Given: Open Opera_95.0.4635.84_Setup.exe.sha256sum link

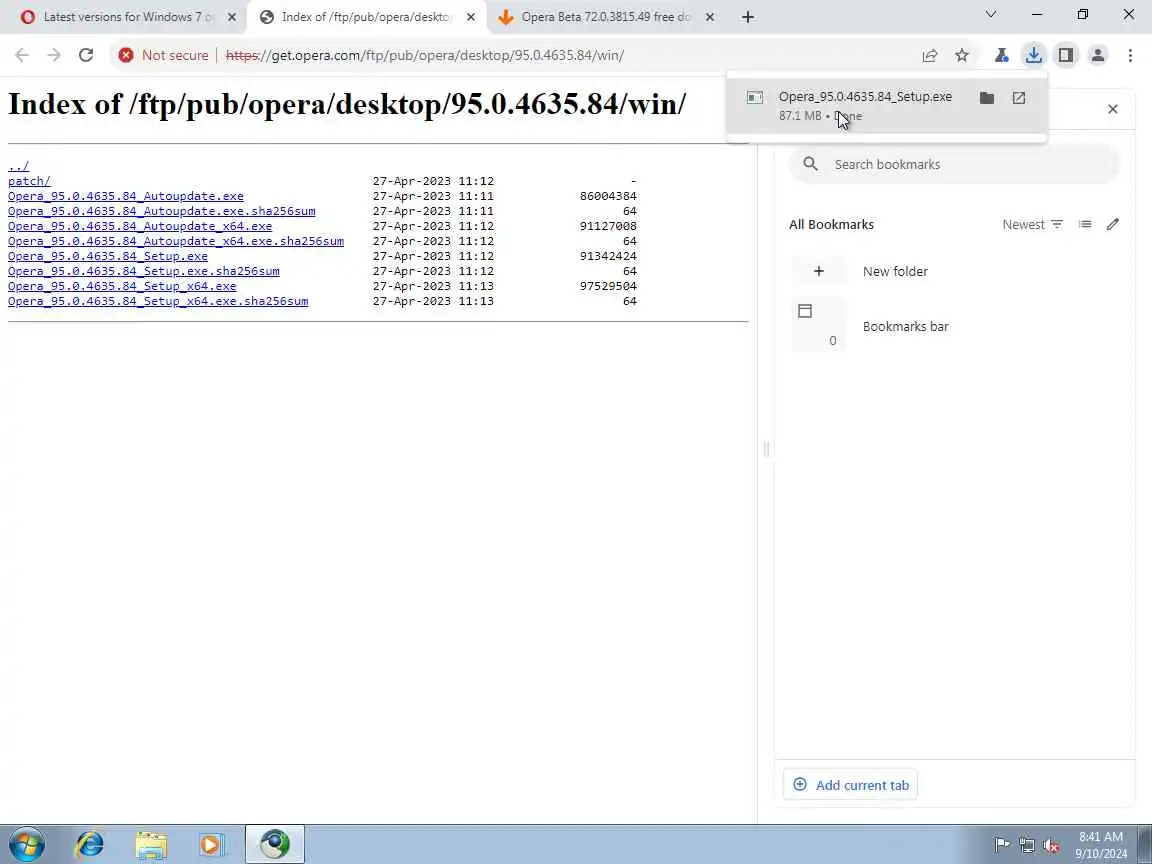Looking at the screenshot, I should click(144, 271).
